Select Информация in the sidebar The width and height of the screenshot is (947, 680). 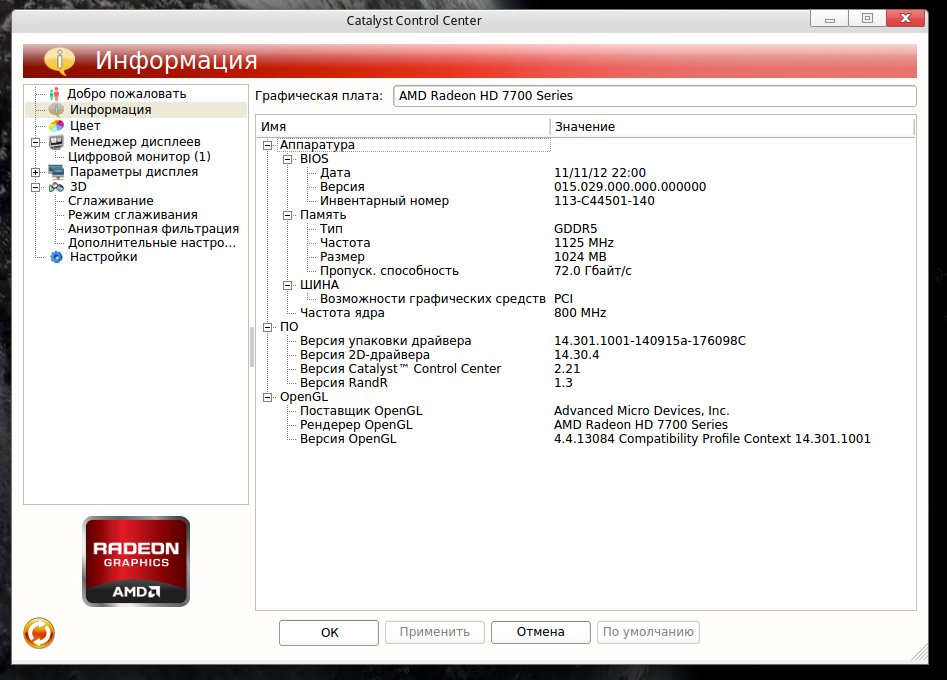tap(111, 110)
